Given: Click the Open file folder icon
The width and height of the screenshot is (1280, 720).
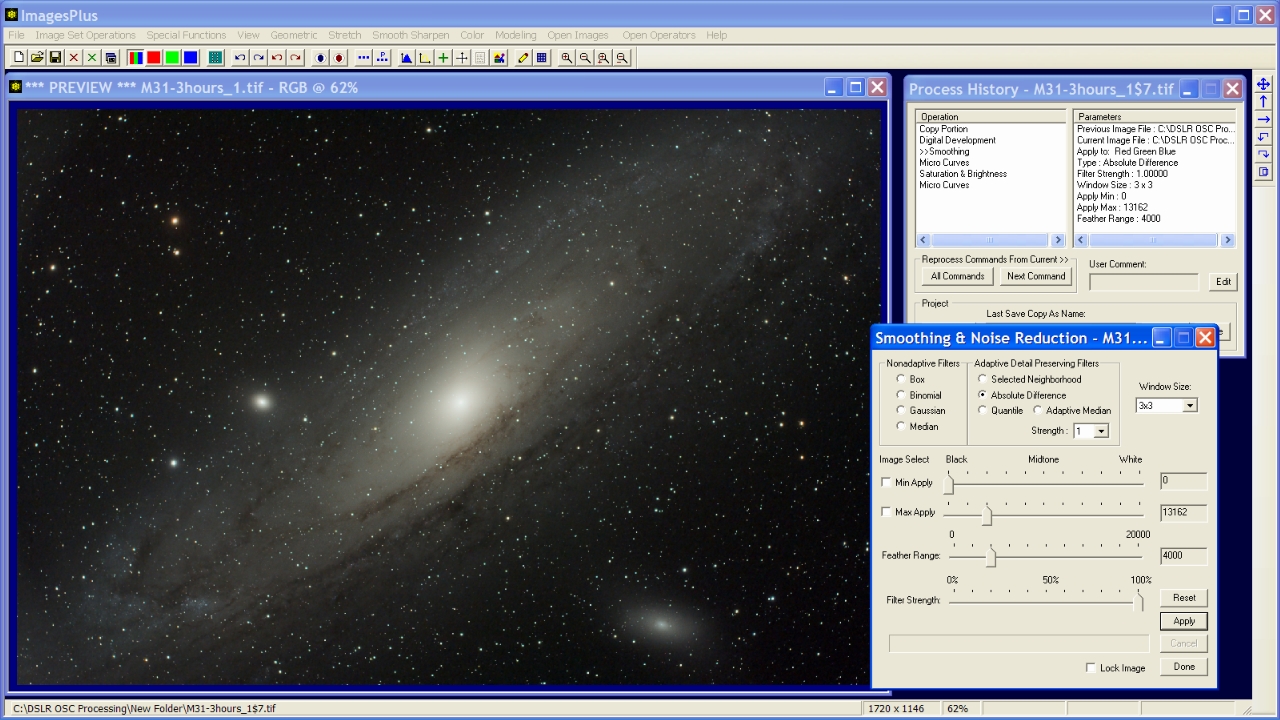Looking at the screenshot, I should coord(37,58).
